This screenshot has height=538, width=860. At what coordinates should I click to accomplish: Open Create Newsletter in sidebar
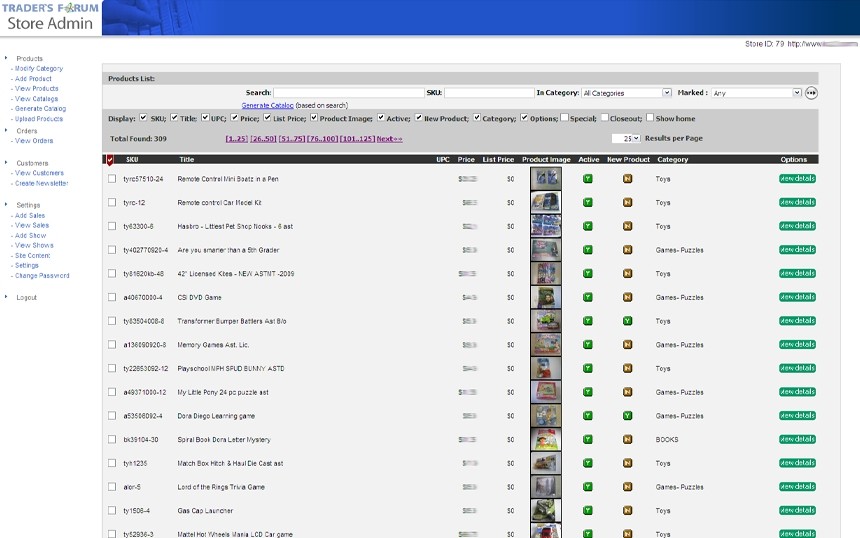pyautogui.click(x=42, y=183)
